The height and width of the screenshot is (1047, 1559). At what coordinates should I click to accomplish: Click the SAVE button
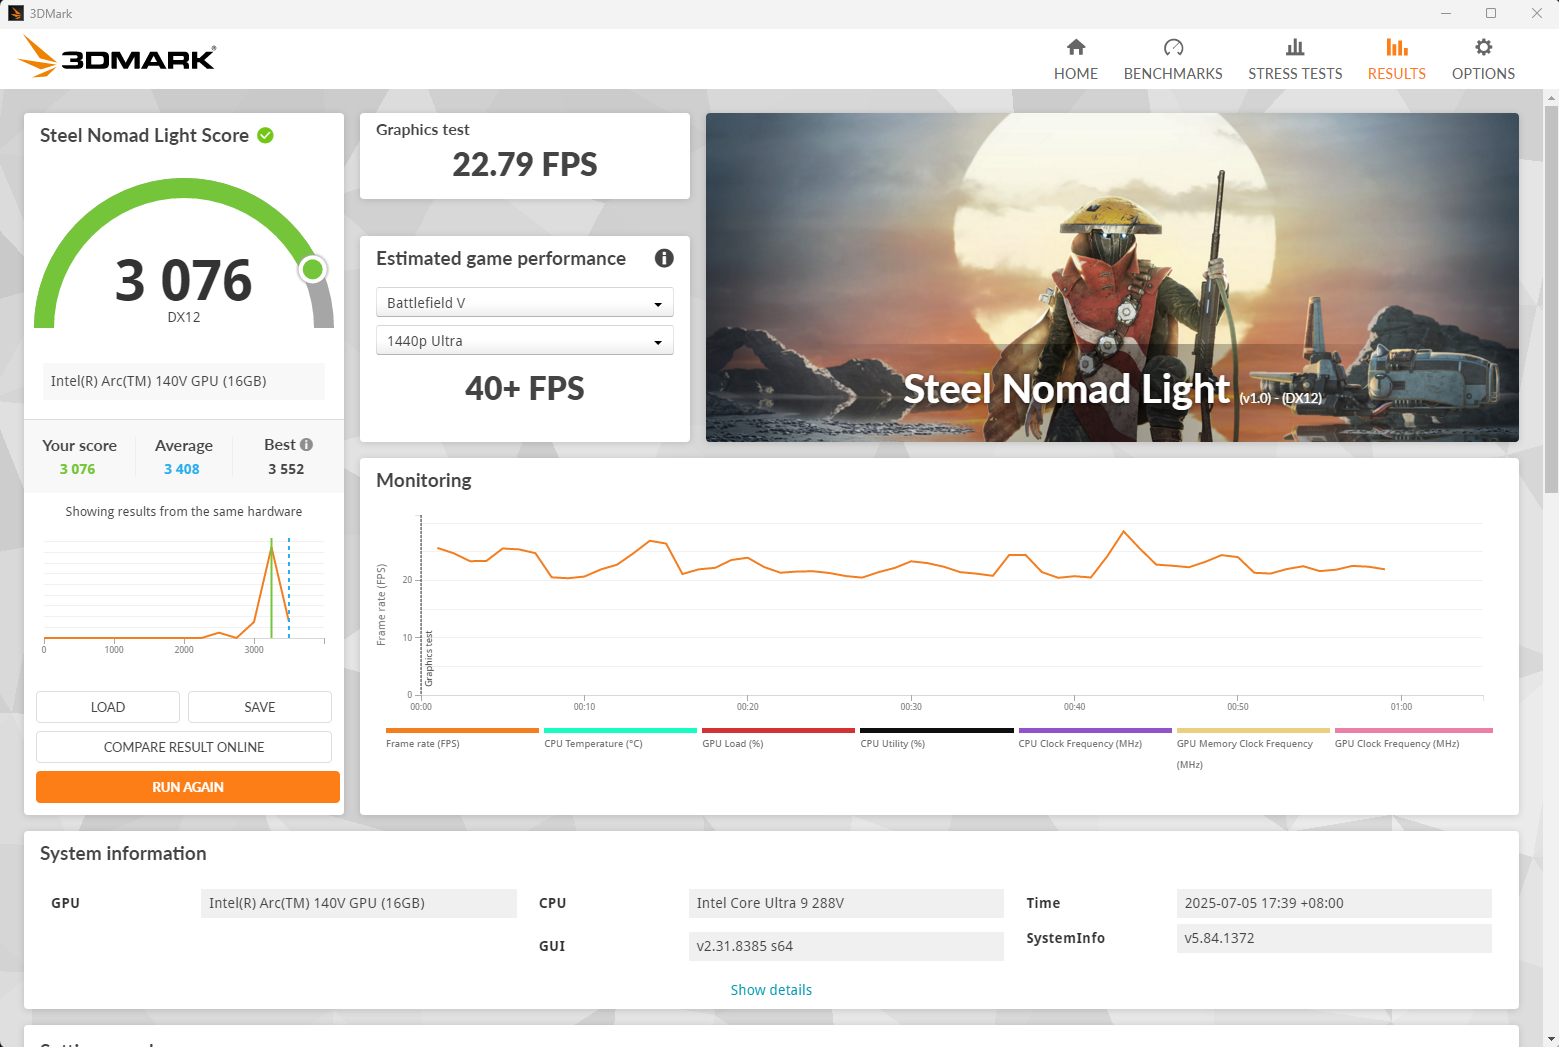click(x=260, y=707)
